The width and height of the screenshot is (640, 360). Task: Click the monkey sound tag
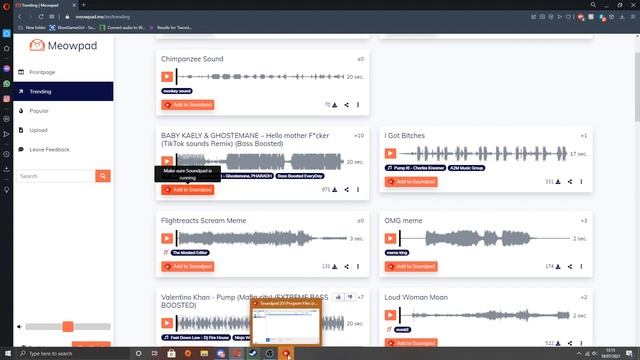[177, 91]
